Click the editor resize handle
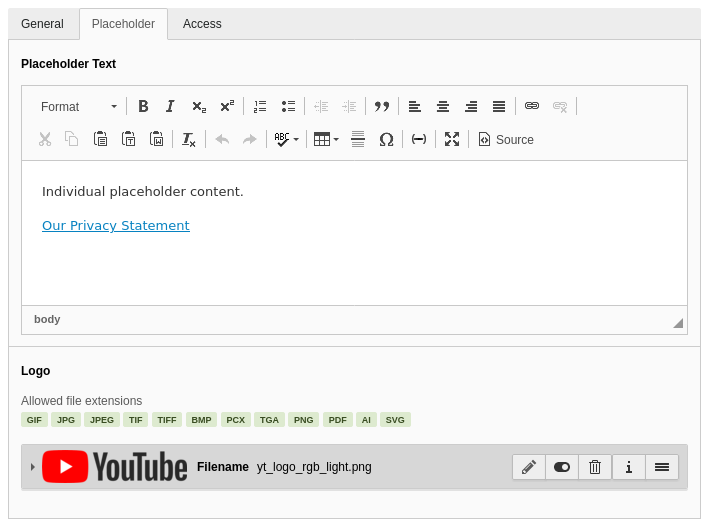Screen dimensions: 709x526 click(678, 323)
